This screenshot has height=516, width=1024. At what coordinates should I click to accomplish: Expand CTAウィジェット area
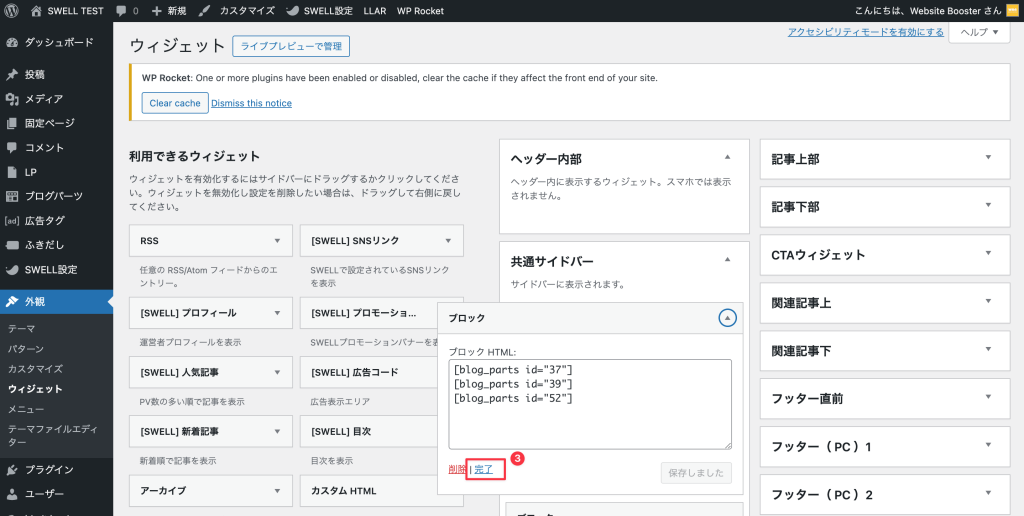tap(988, 253)
